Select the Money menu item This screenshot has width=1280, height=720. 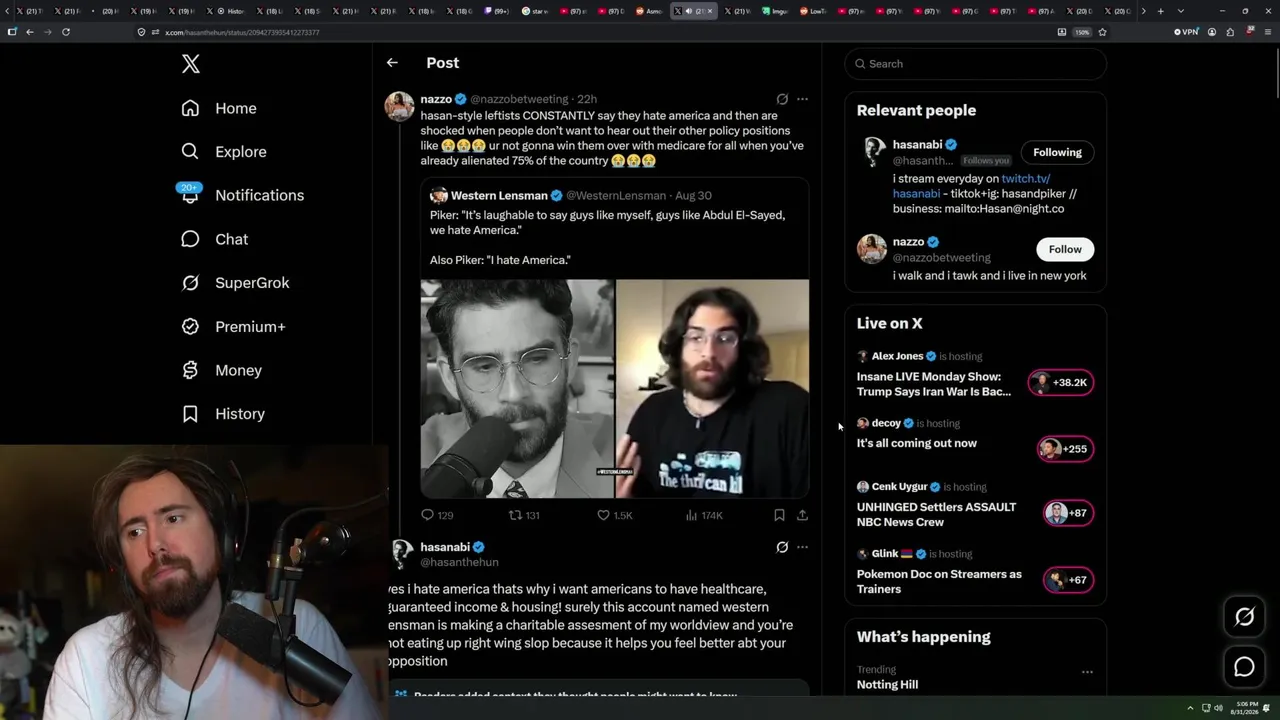(223, 370)
